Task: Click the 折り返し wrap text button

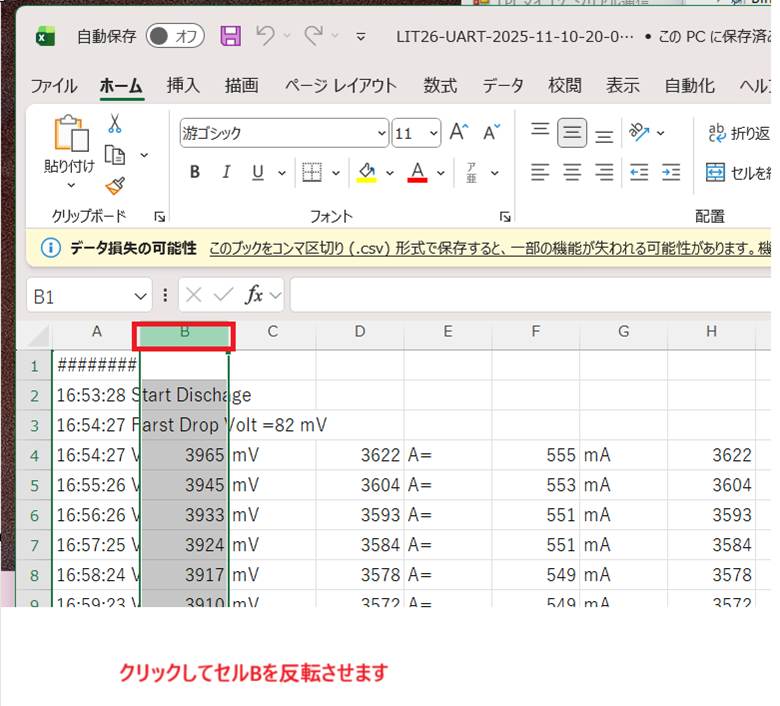Action: click(738, 133)
